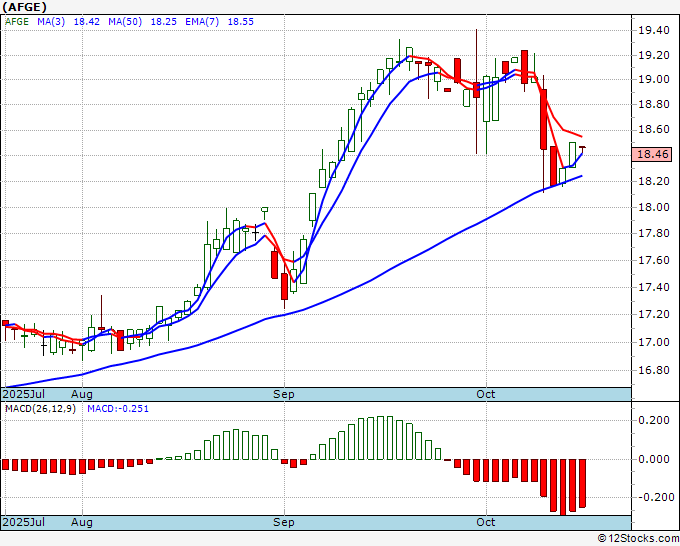Click Aug on price chart date axis

(82, 394)
